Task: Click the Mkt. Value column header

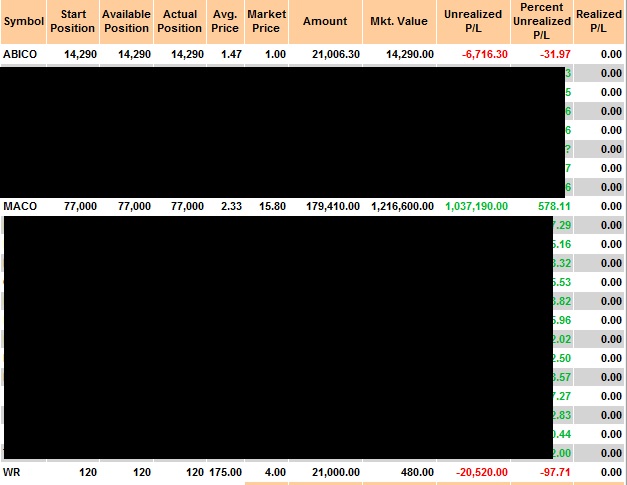Action: click(x=399, y=21)
